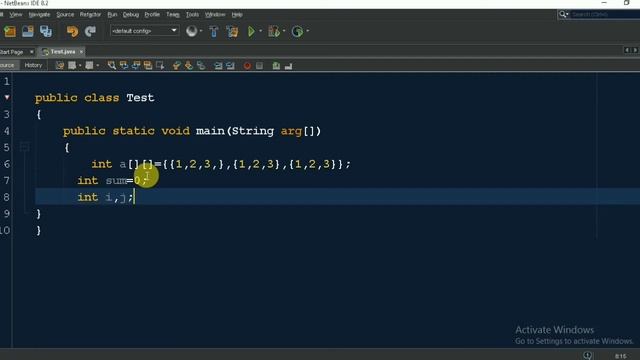Screen dimensions: 640x360
Task: Close the Test.java tab
Action: pyautogui.click(x=81, y=52)
